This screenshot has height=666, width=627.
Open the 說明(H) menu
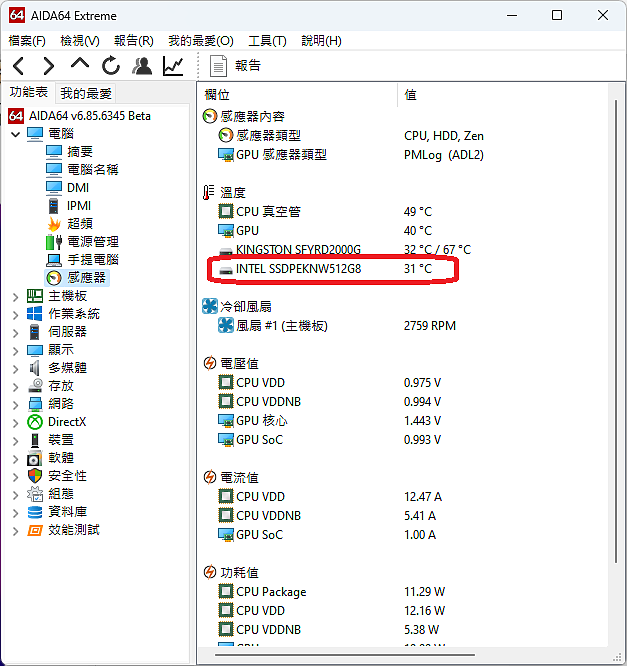(x=321, y=41)
